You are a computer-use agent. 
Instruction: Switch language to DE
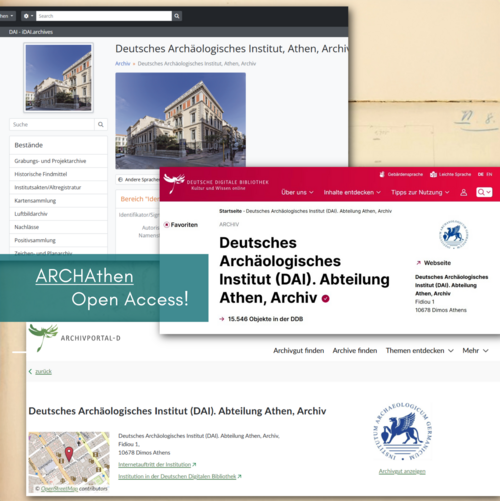(480, 174)
